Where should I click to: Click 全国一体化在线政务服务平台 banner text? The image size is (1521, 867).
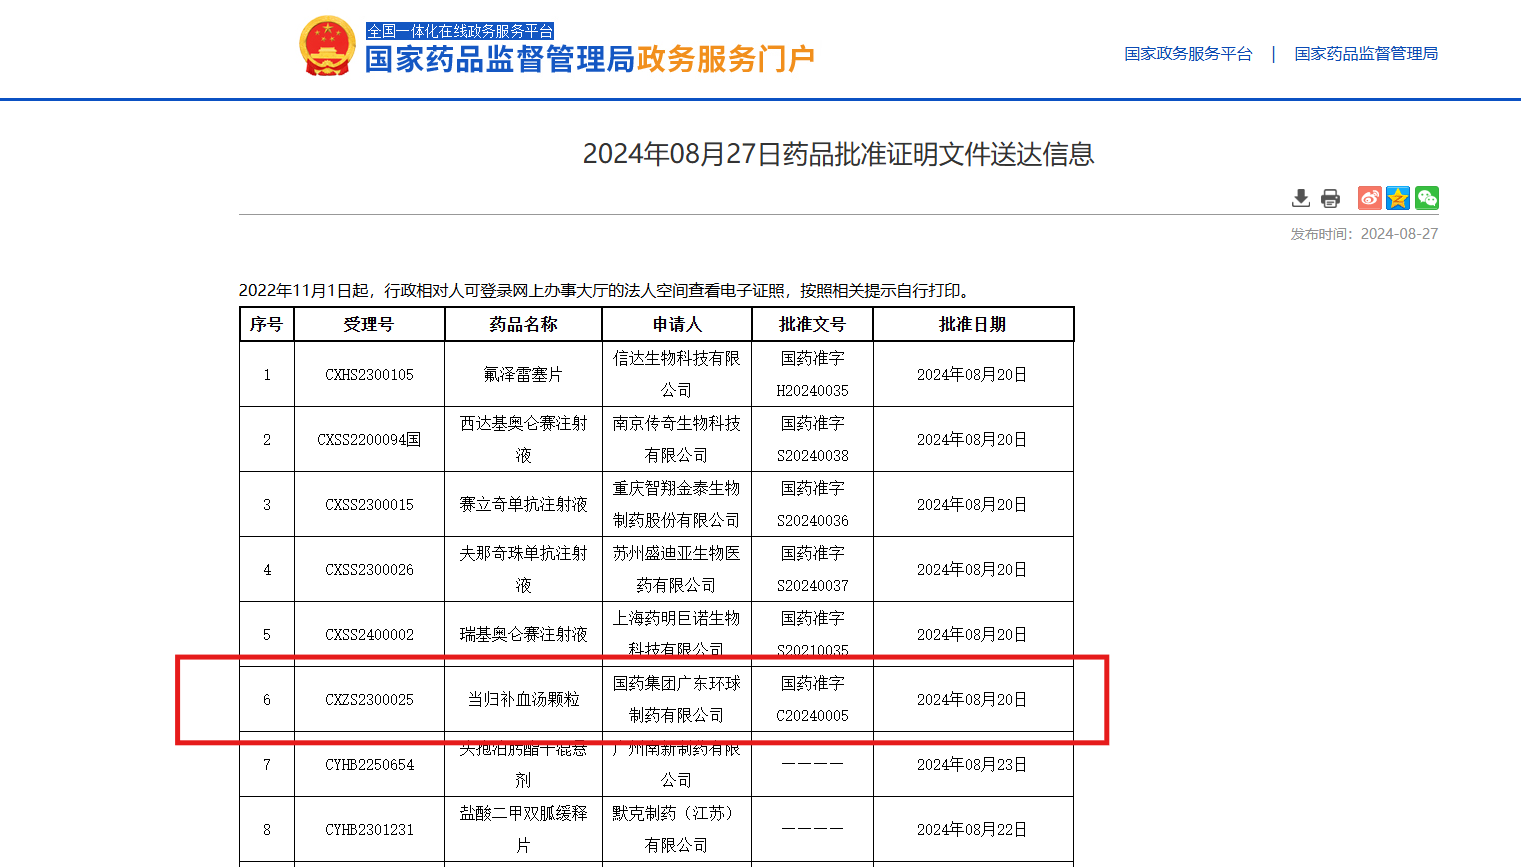click(460, 31)
